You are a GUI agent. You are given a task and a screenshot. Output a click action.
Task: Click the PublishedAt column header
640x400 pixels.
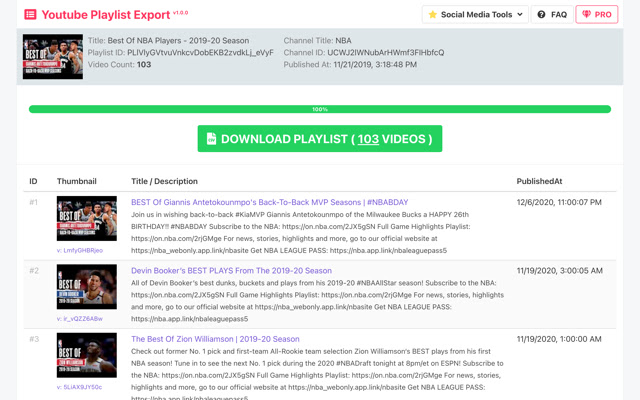[539, 181]
